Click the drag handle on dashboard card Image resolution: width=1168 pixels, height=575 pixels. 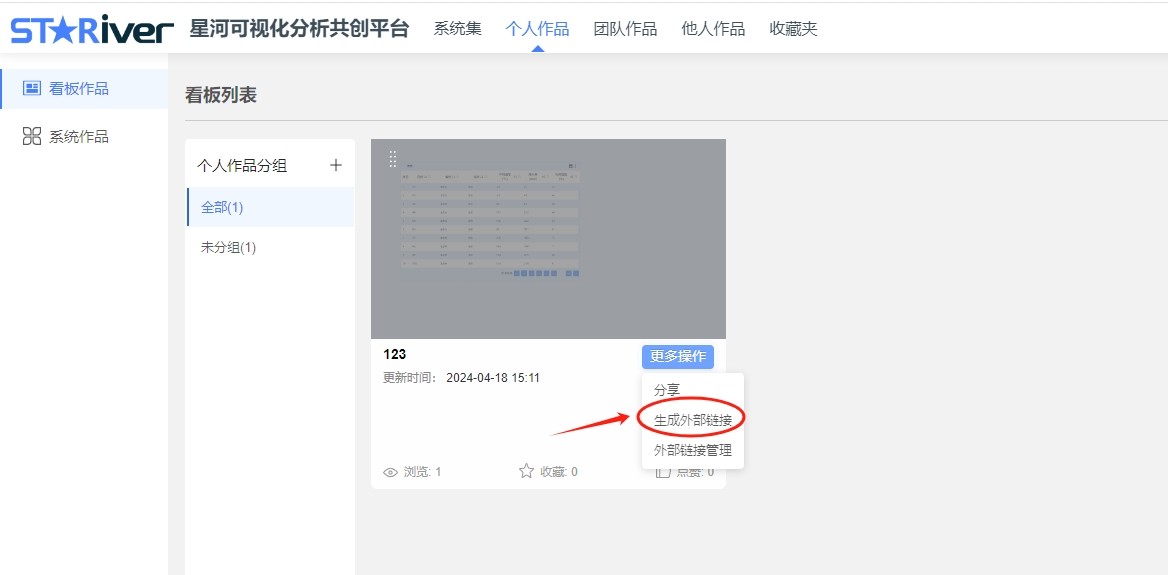[x=393, y=159]
